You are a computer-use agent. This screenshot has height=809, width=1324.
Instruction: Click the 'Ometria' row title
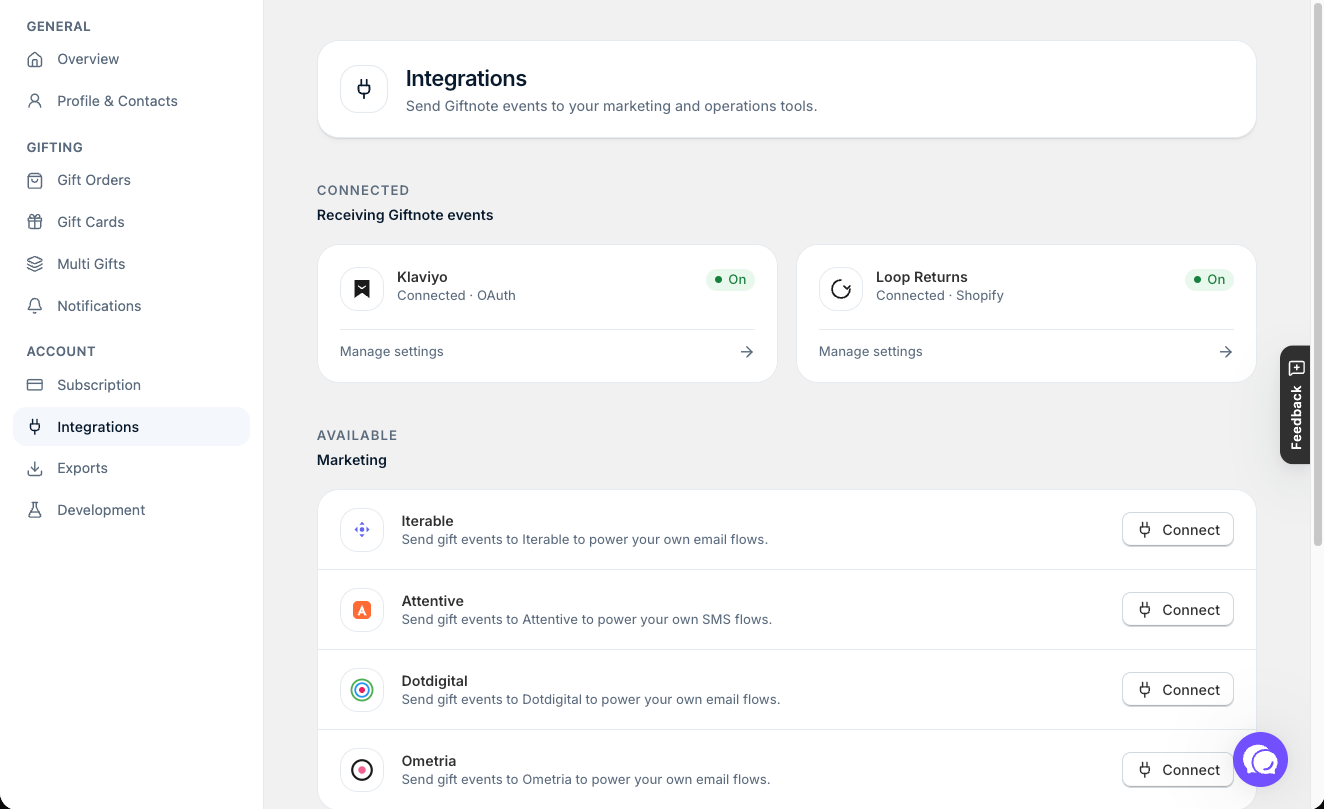(429, 761)
